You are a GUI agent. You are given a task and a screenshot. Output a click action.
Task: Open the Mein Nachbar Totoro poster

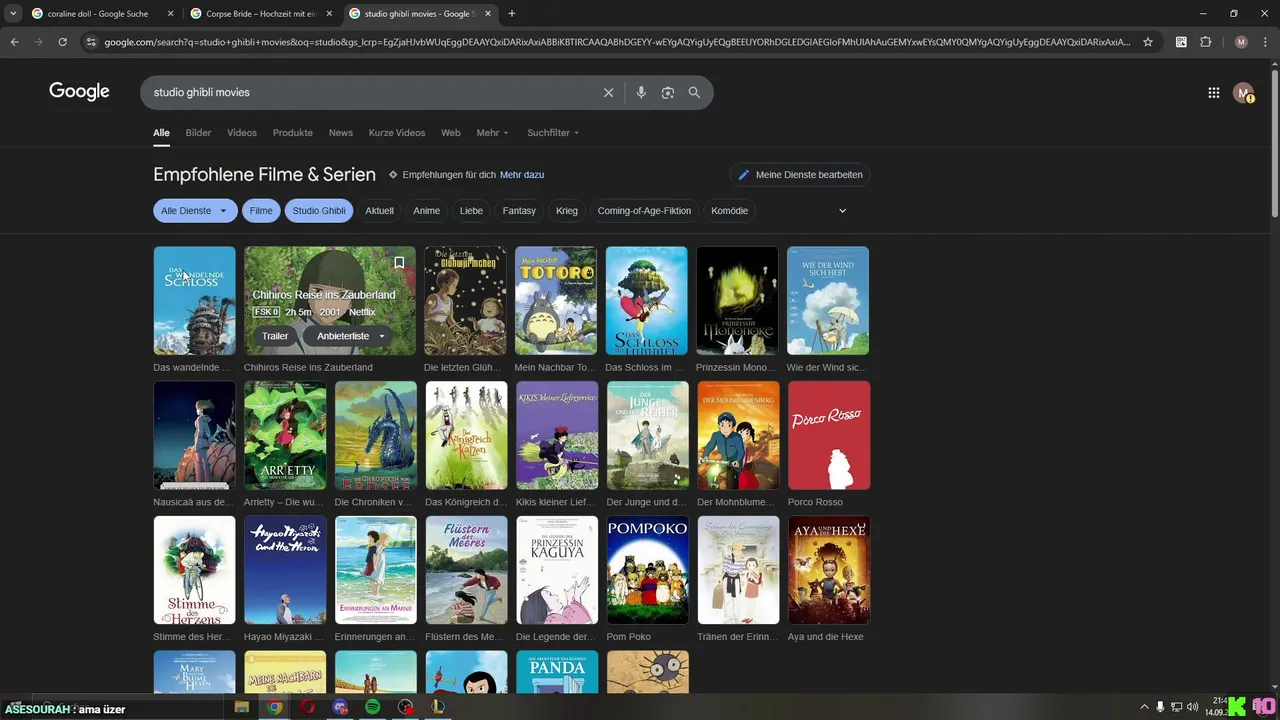click(556, 301)
